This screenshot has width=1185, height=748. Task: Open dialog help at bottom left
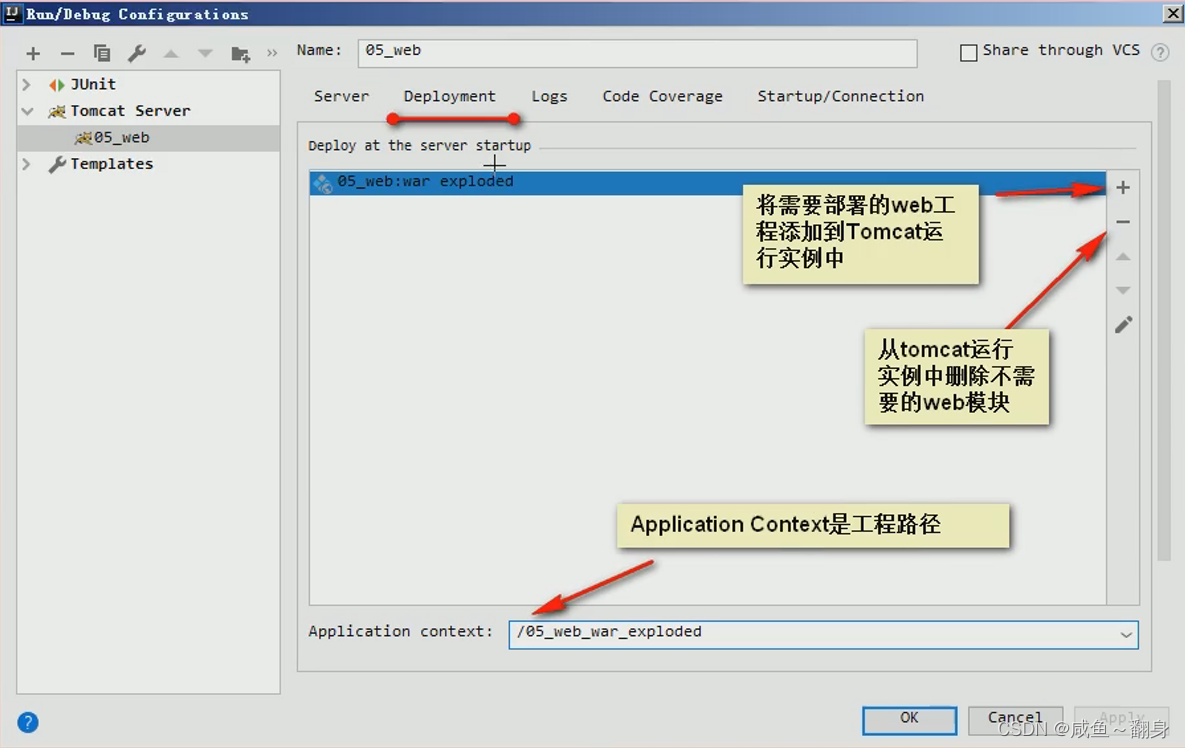point(28,722)
